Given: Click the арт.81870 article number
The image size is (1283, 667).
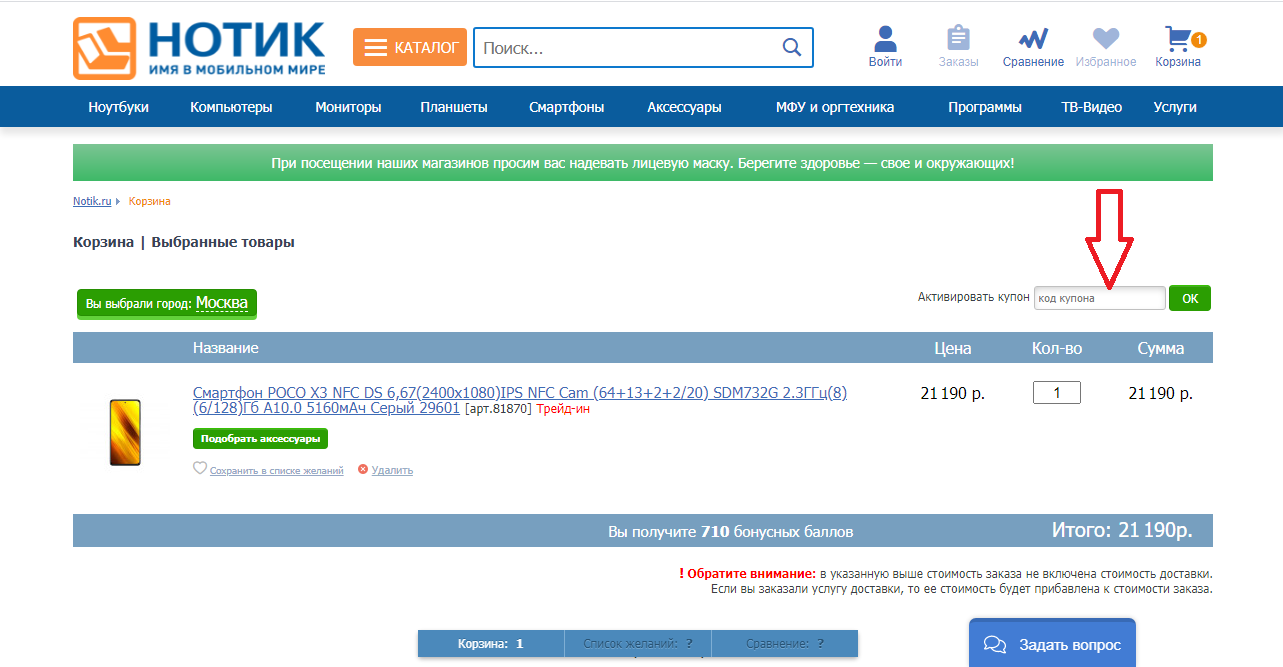Looking at the screenshot, I should click(x=498, y=409).
